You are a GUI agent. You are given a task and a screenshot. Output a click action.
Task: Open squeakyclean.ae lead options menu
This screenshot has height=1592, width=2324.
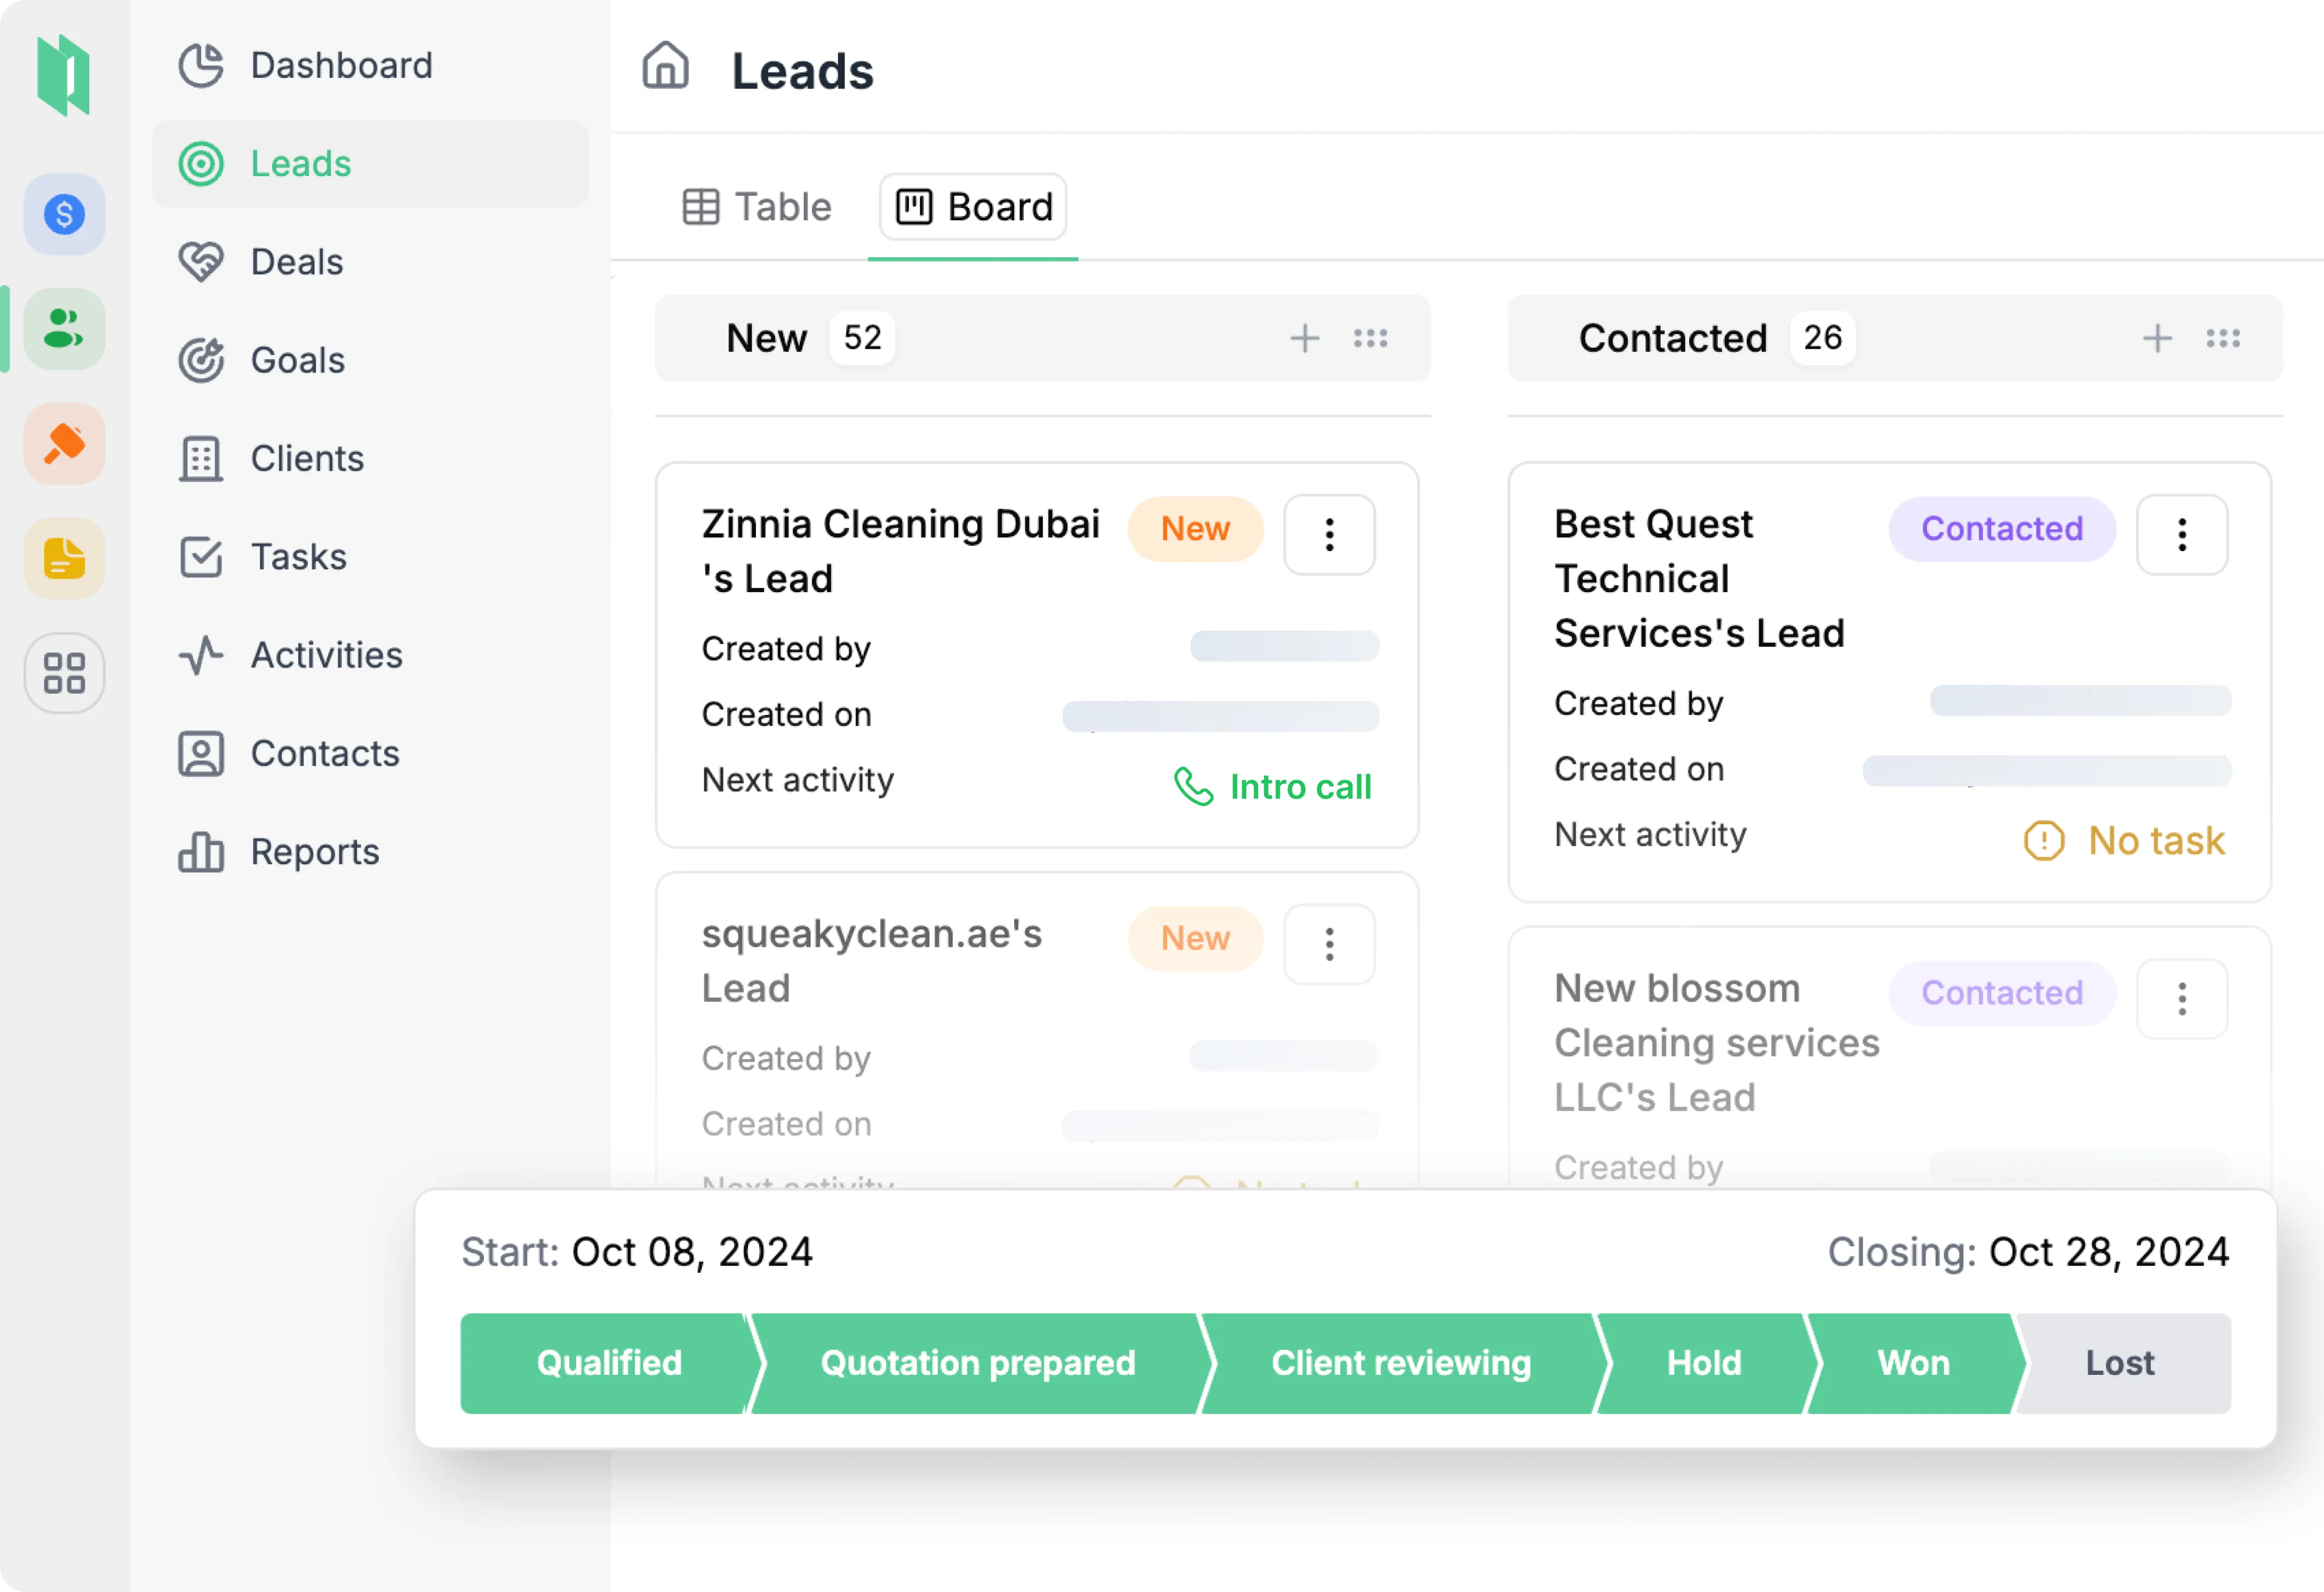click(1329, 944)
